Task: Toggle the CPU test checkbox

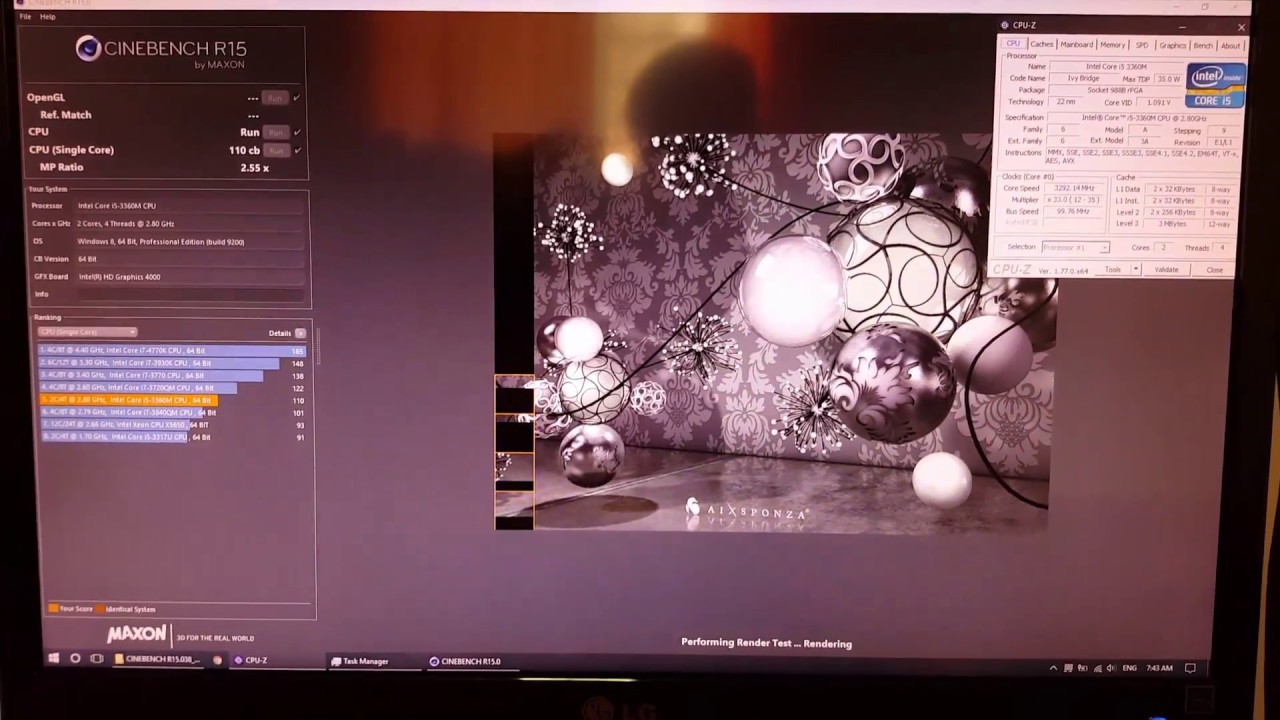Action: pyautogui.click(x=297, y=132)
